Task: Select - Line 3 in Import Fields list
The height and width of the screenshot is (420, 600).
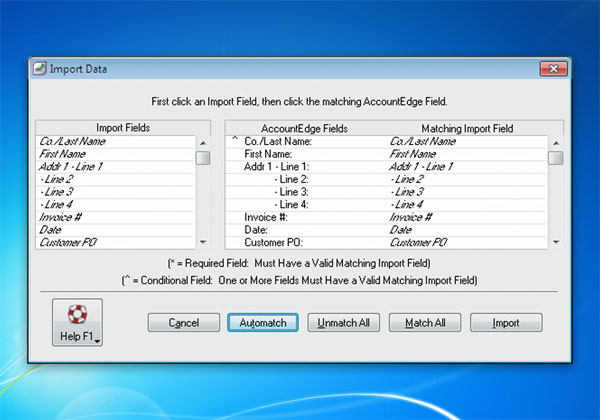Action: pyautogui.click(x=115, y=192)
